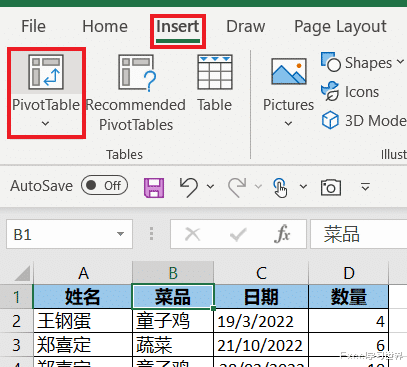Click cell 童子鸡 in row 2
This screenshot has height=367, width=407.
coord(173,321)
